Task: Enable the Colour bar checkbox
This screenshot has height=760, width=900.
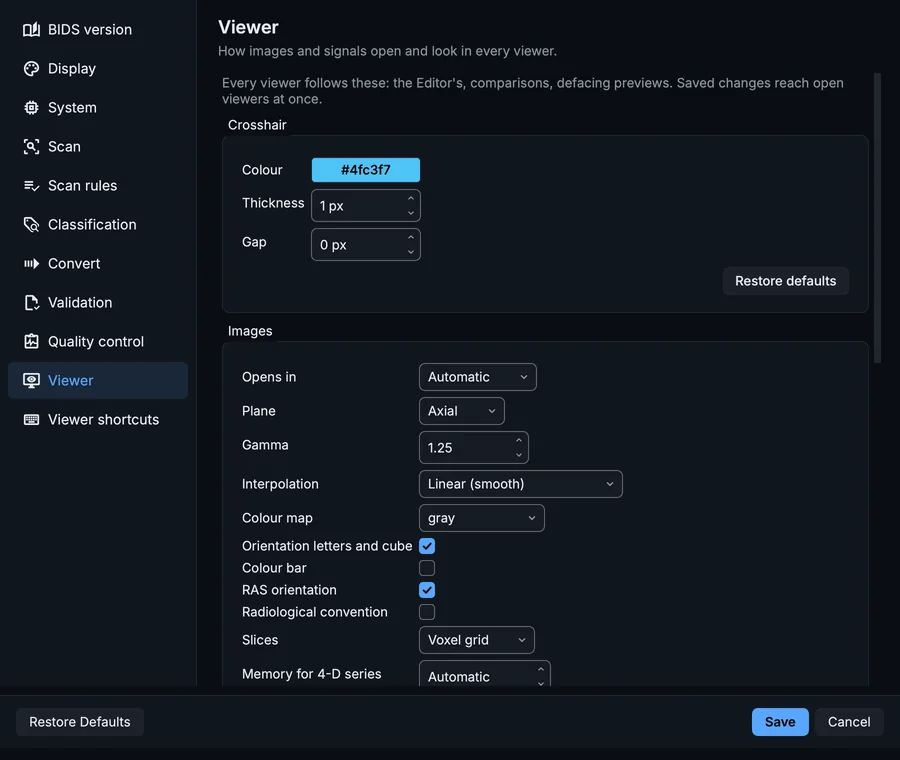Action: point(427,568)
